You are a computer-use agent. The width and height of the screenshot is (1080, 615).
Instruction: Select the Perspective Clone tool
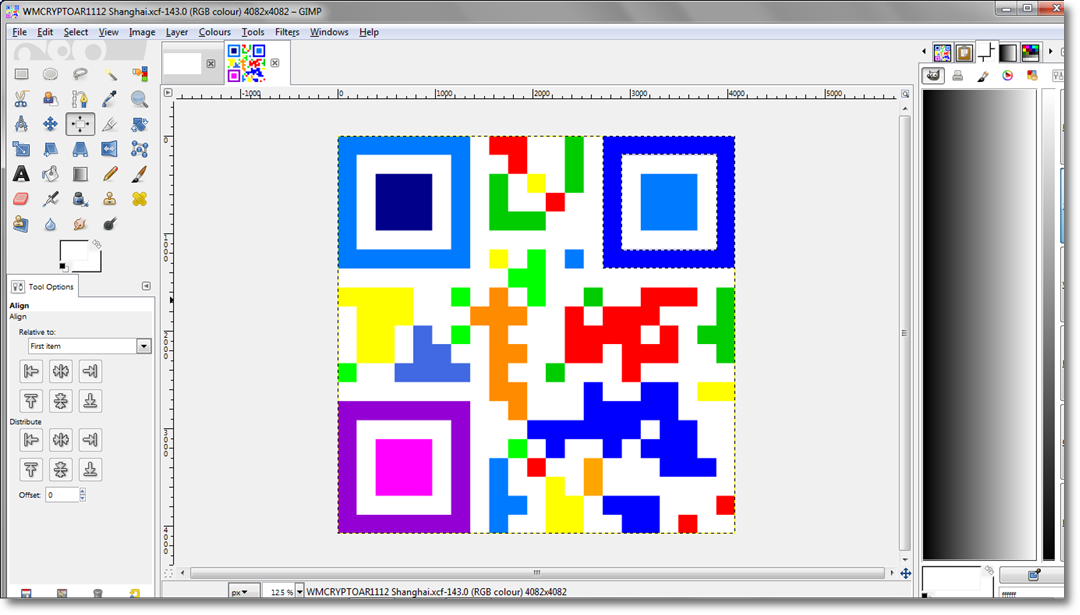coord(21,224)
